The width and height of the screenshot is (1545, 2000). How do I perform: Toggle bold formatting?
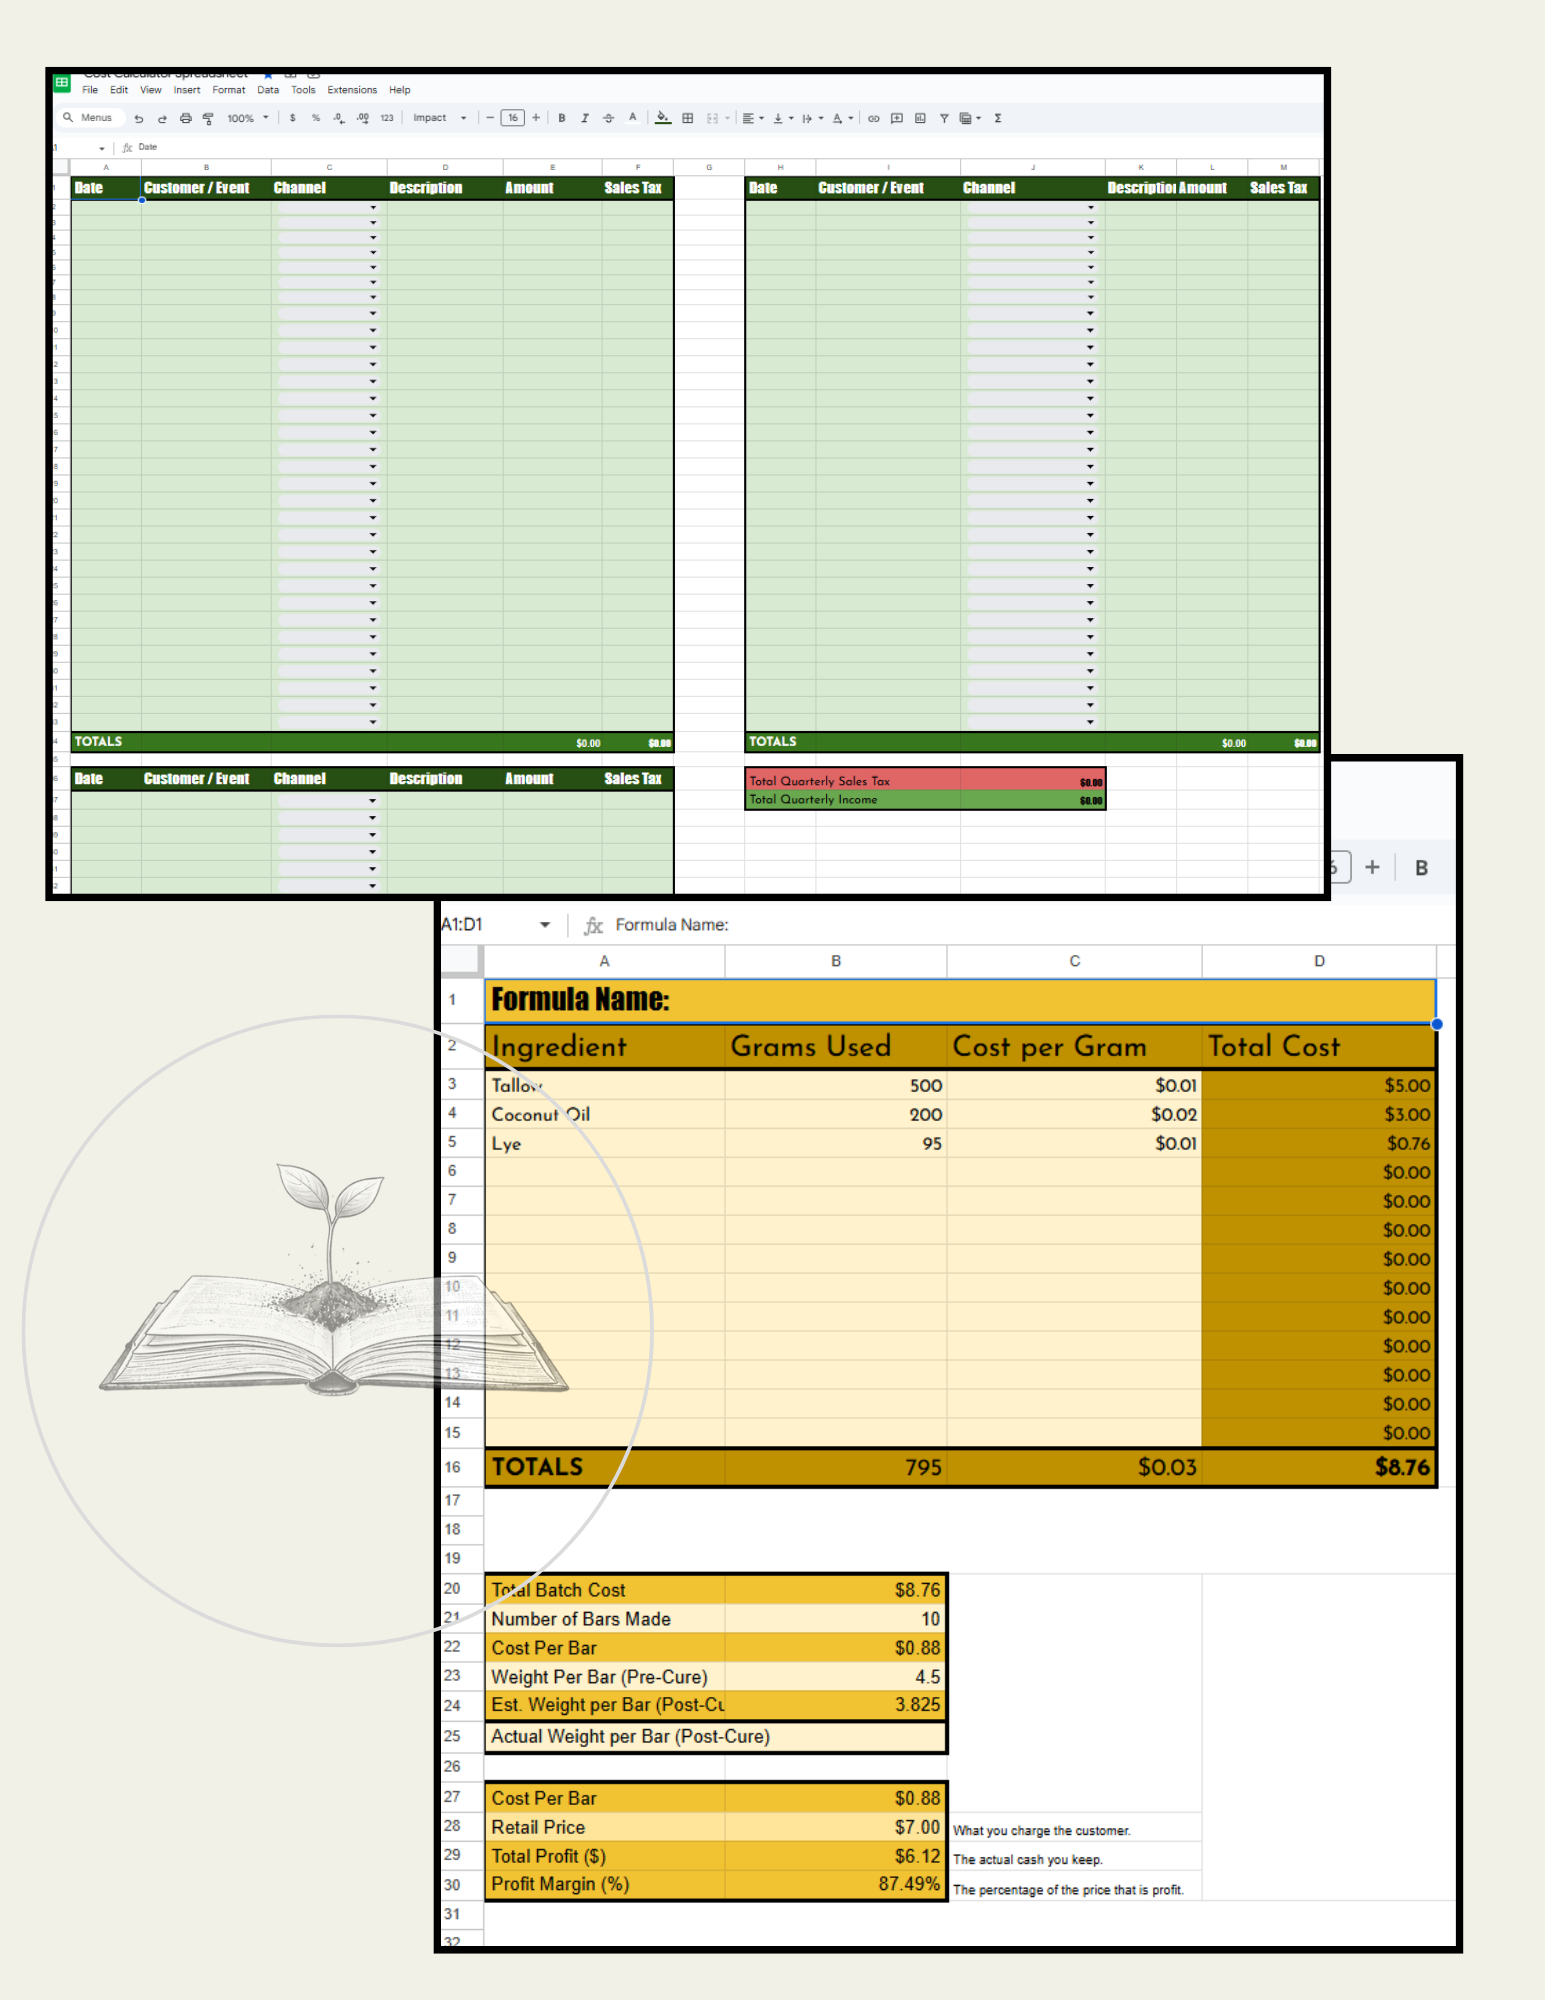click(562, 118)
